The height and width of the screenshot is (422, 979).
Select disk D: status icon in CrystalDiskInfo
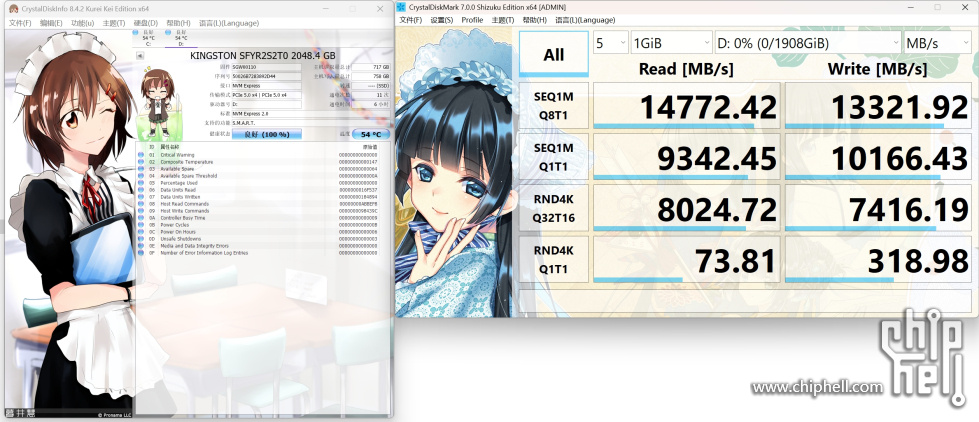169,31
